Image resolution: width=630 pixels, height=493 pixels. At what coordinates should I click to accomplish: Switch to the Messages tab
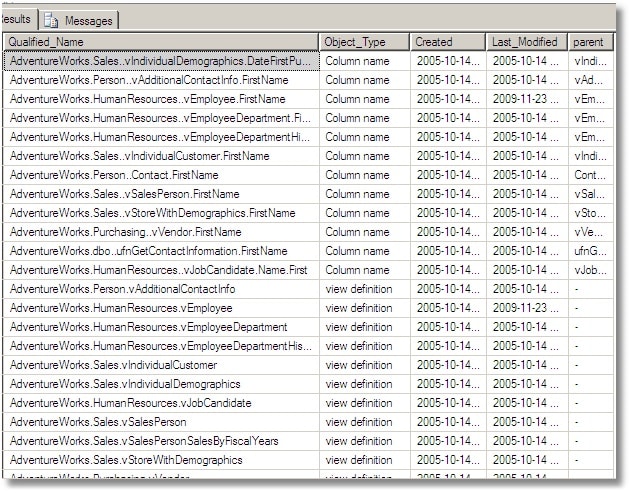pos(80,20)
